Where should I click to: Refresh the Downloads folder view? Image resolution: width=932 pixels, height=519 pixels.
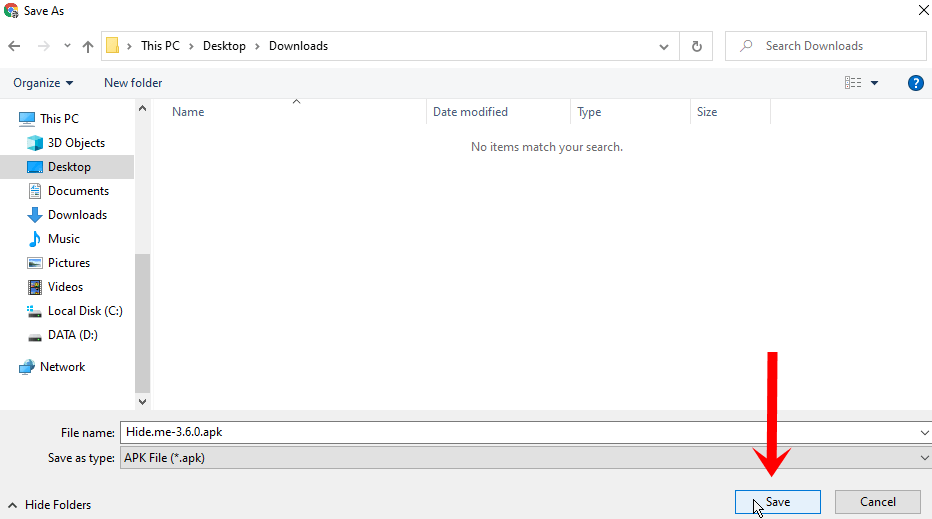(x=697, y=46)
